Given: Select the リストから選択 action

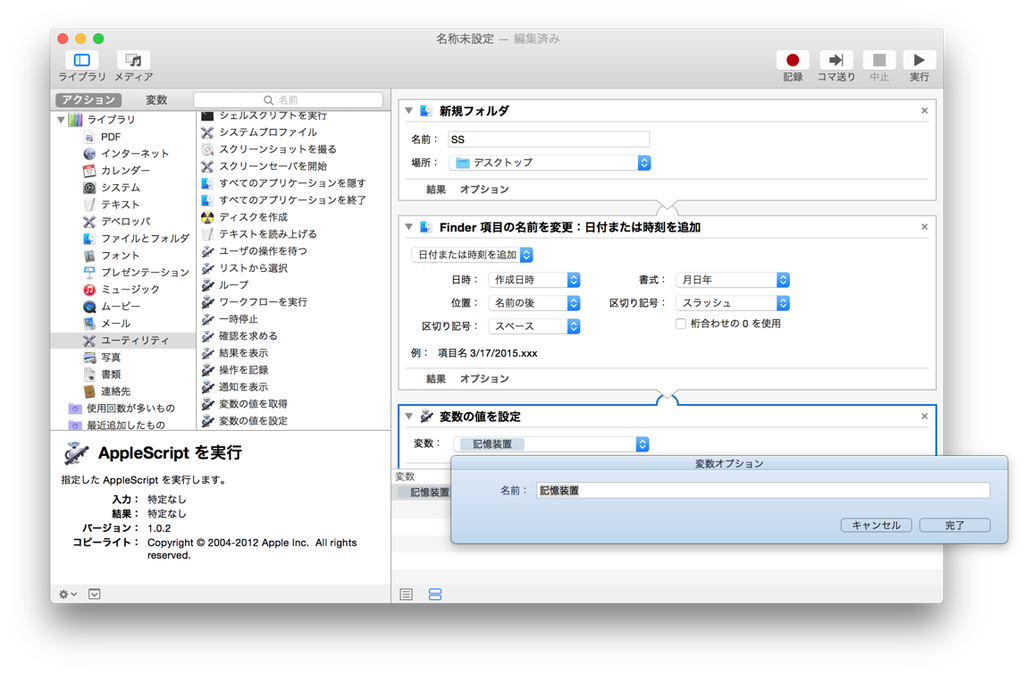Looking at the screenshot, I should point(253,268).
